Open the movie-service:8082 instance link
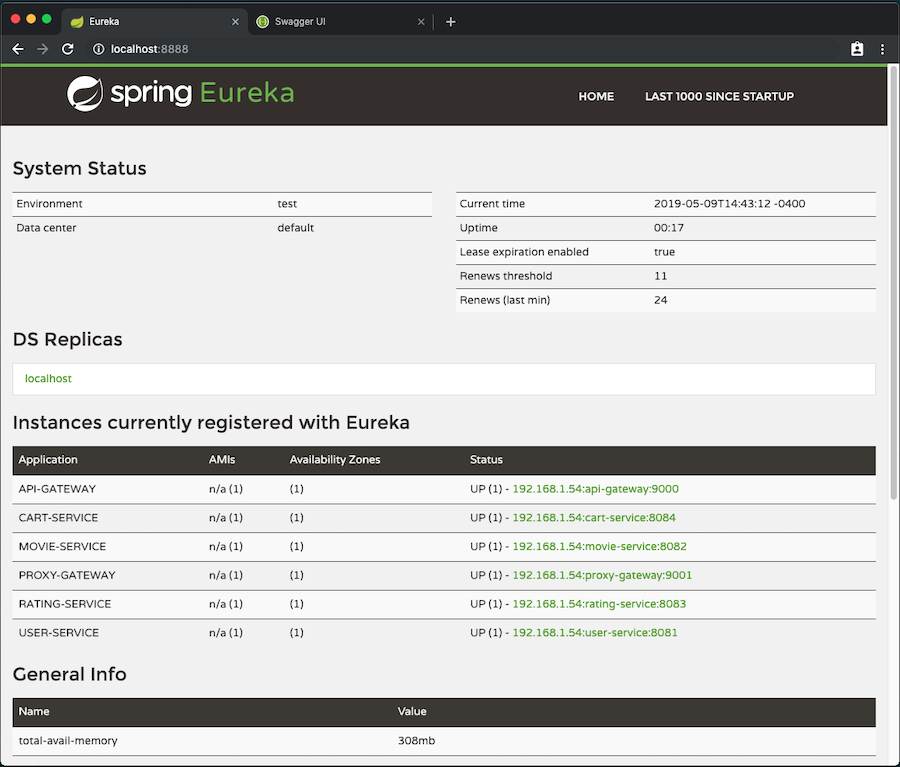900x767 pixels. click(599, 547)
